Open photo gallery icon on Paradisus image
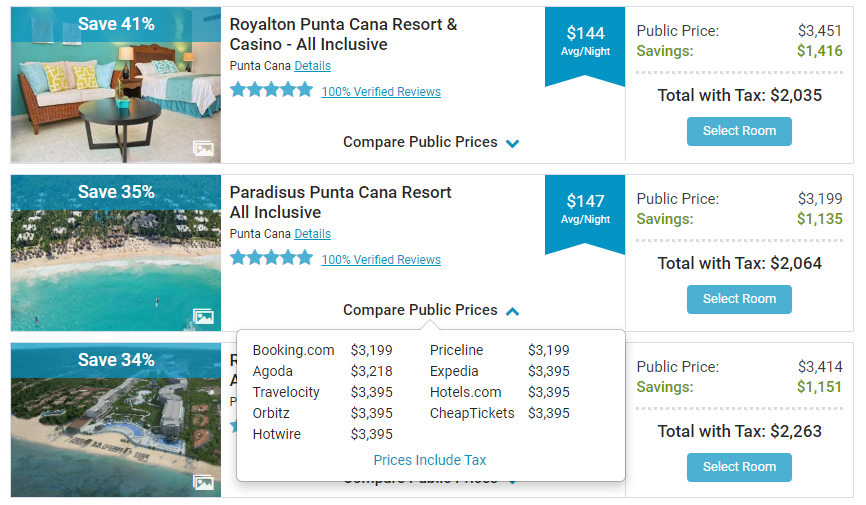This screenshot has width=866, height=505. [x=204, y=317]
